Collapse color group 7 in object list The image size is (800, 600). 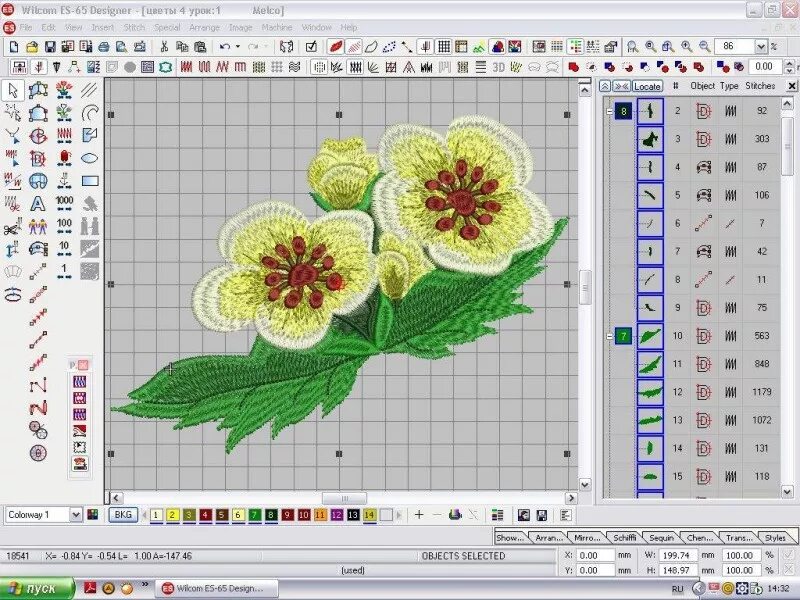point(609,336)
